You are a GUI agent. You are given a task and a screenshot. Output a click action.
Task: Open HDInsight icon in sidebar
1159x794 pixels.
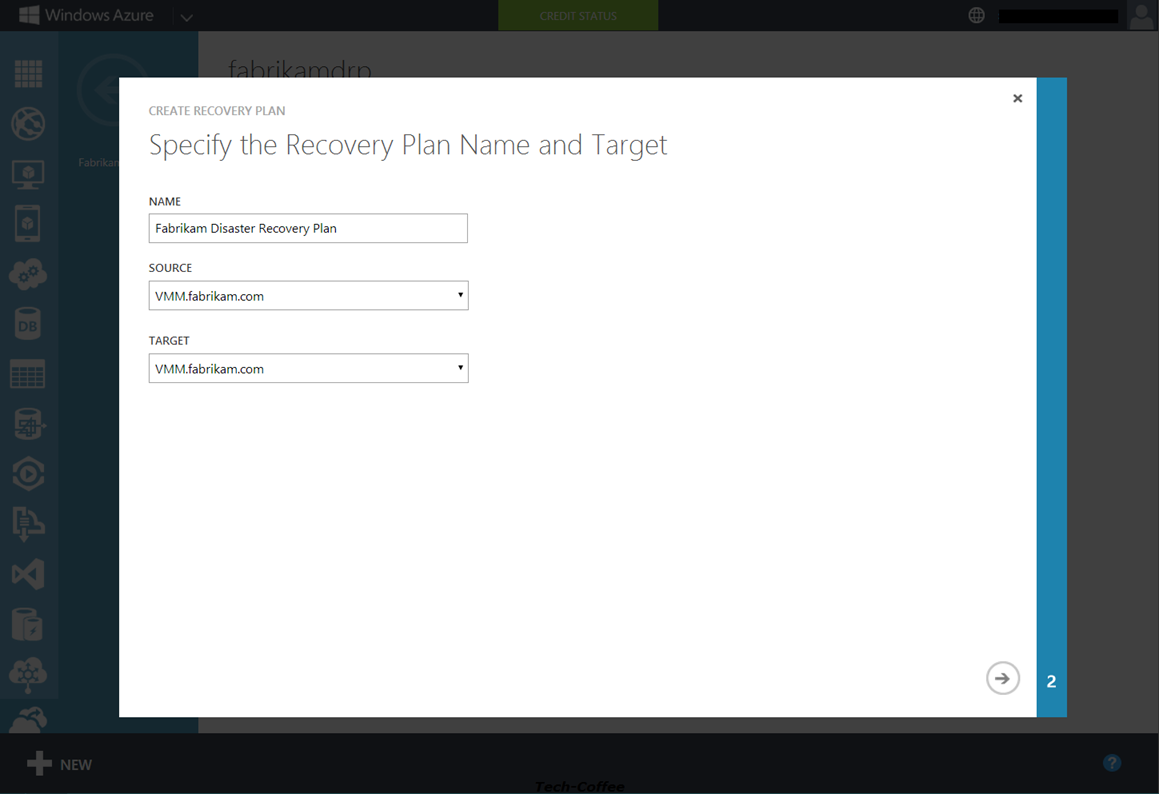click(x=29, y=424)
